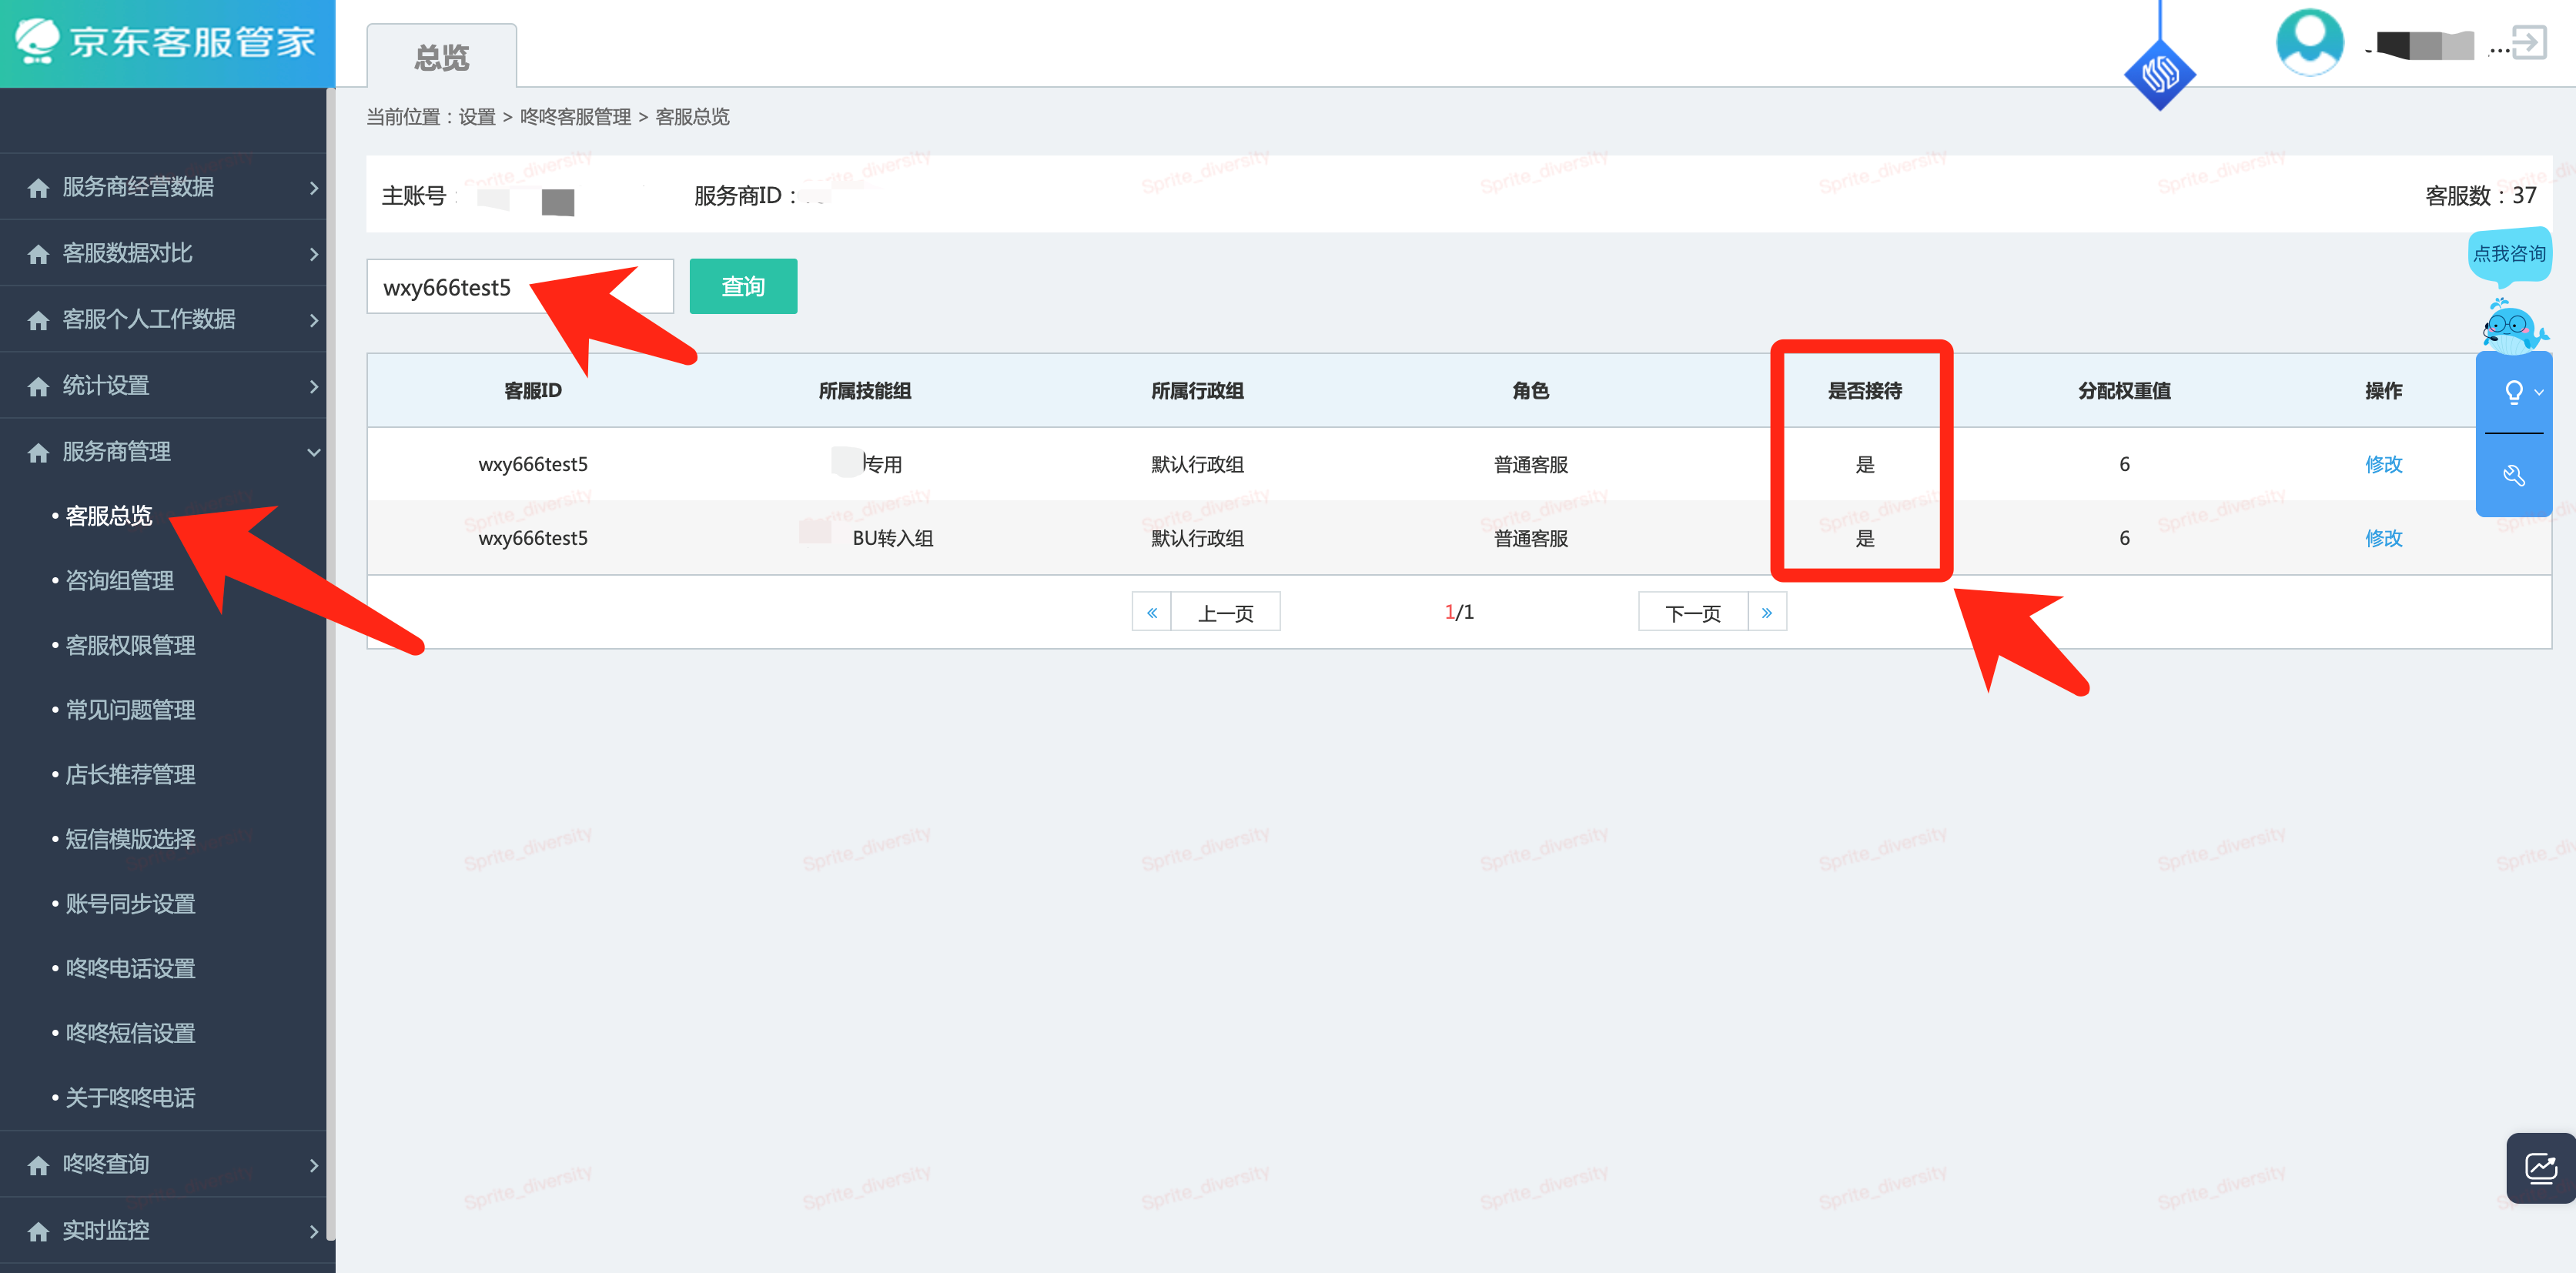Select the 总览 tab
This screenshot has width=2576, height=1273.
click(441, 57)
